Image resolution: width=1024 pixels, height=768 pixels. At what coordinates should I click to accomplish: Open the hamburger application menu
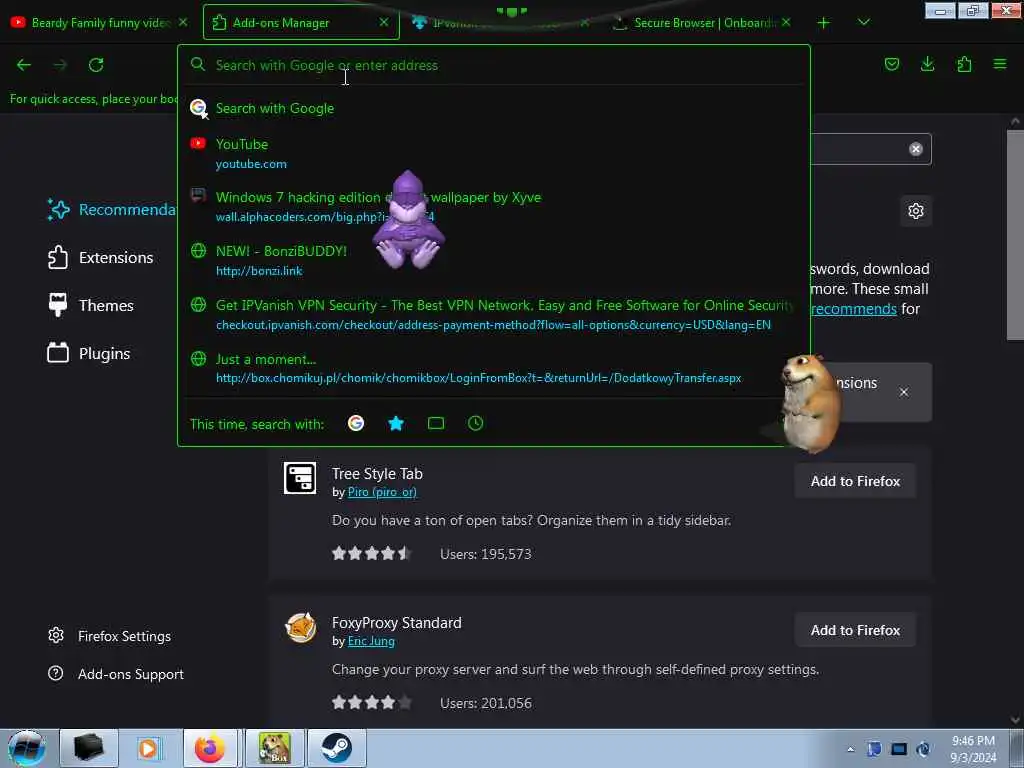(1000, 64)
